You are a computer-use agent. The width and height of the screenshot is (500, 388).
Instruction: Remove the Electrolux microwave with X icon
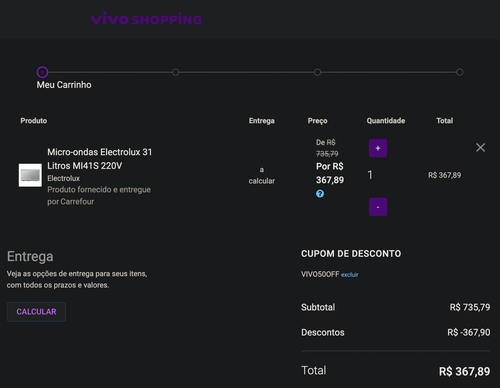[480, 147]
